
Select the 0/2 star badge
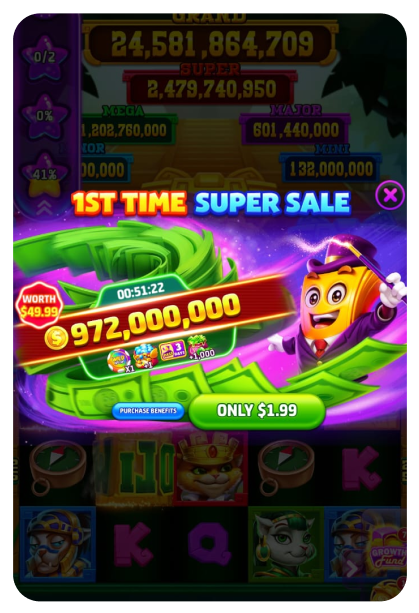tap(45, 57)
